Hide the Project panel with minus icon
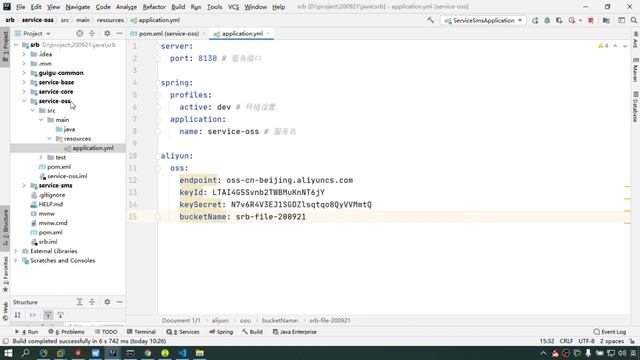This screenshot has height=360, width=640. 119,33
